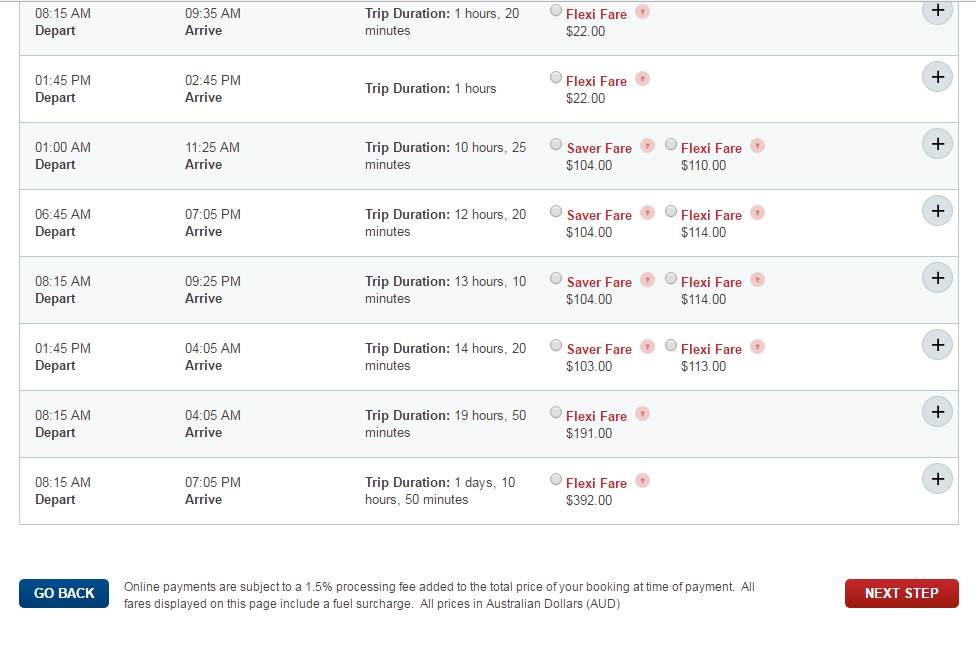976x649 pixels.
Task: Choose Flexi Fare $392.00 option
Action: 556,479
